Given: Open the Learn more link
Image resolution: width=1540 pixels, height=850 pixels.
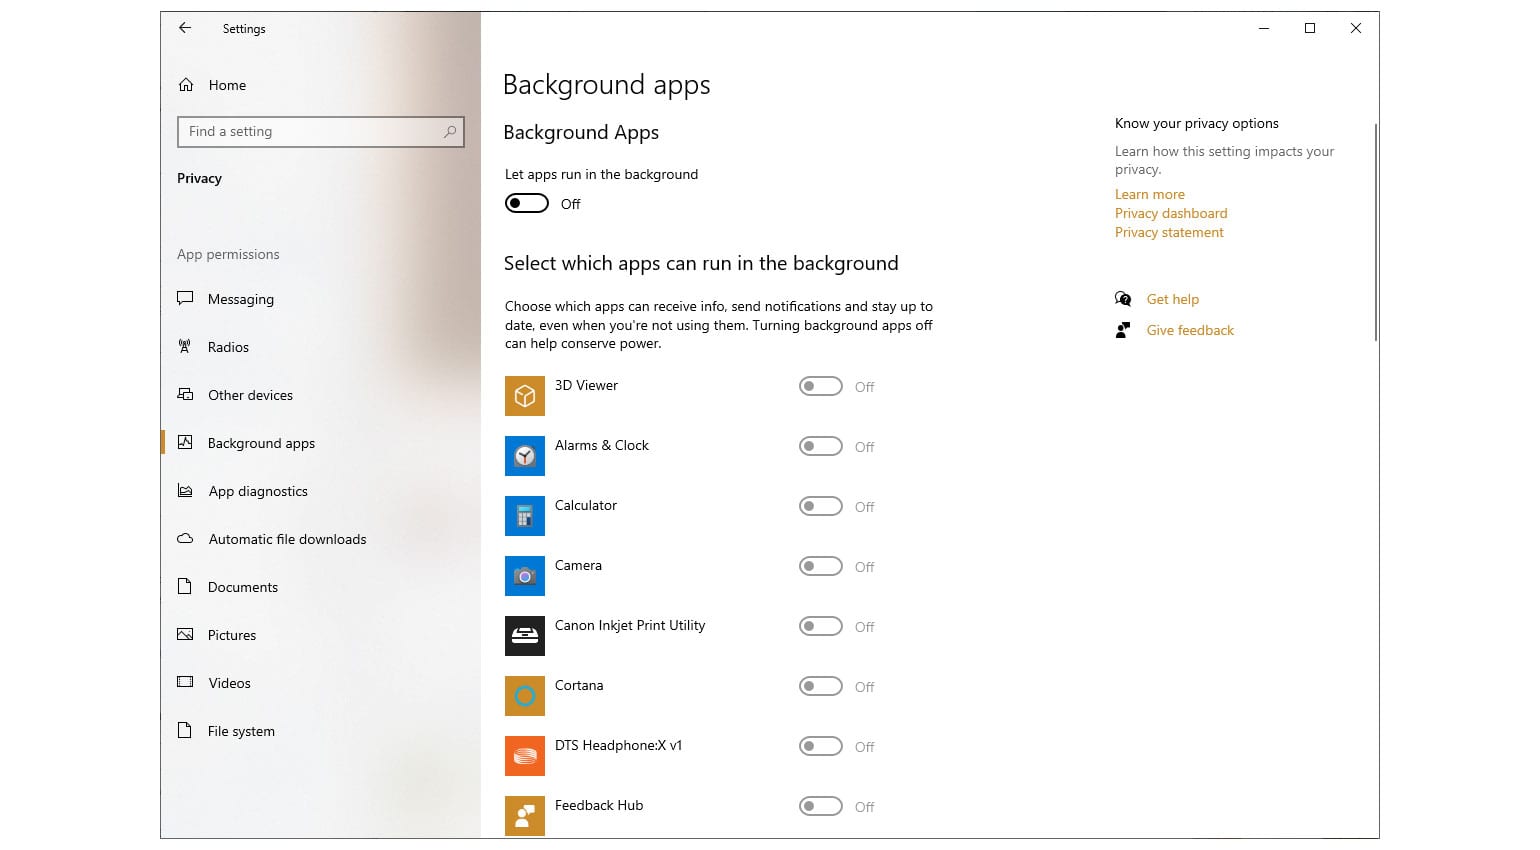Looking at the screenshot, I should pos(1149,194).
